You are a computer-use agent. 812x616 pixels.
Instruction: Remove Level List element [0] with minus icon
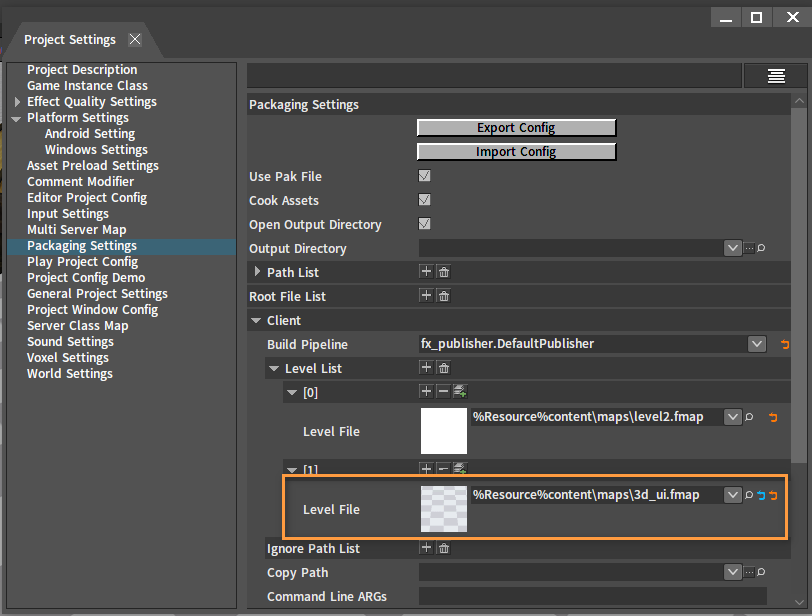tap(443, 391)
